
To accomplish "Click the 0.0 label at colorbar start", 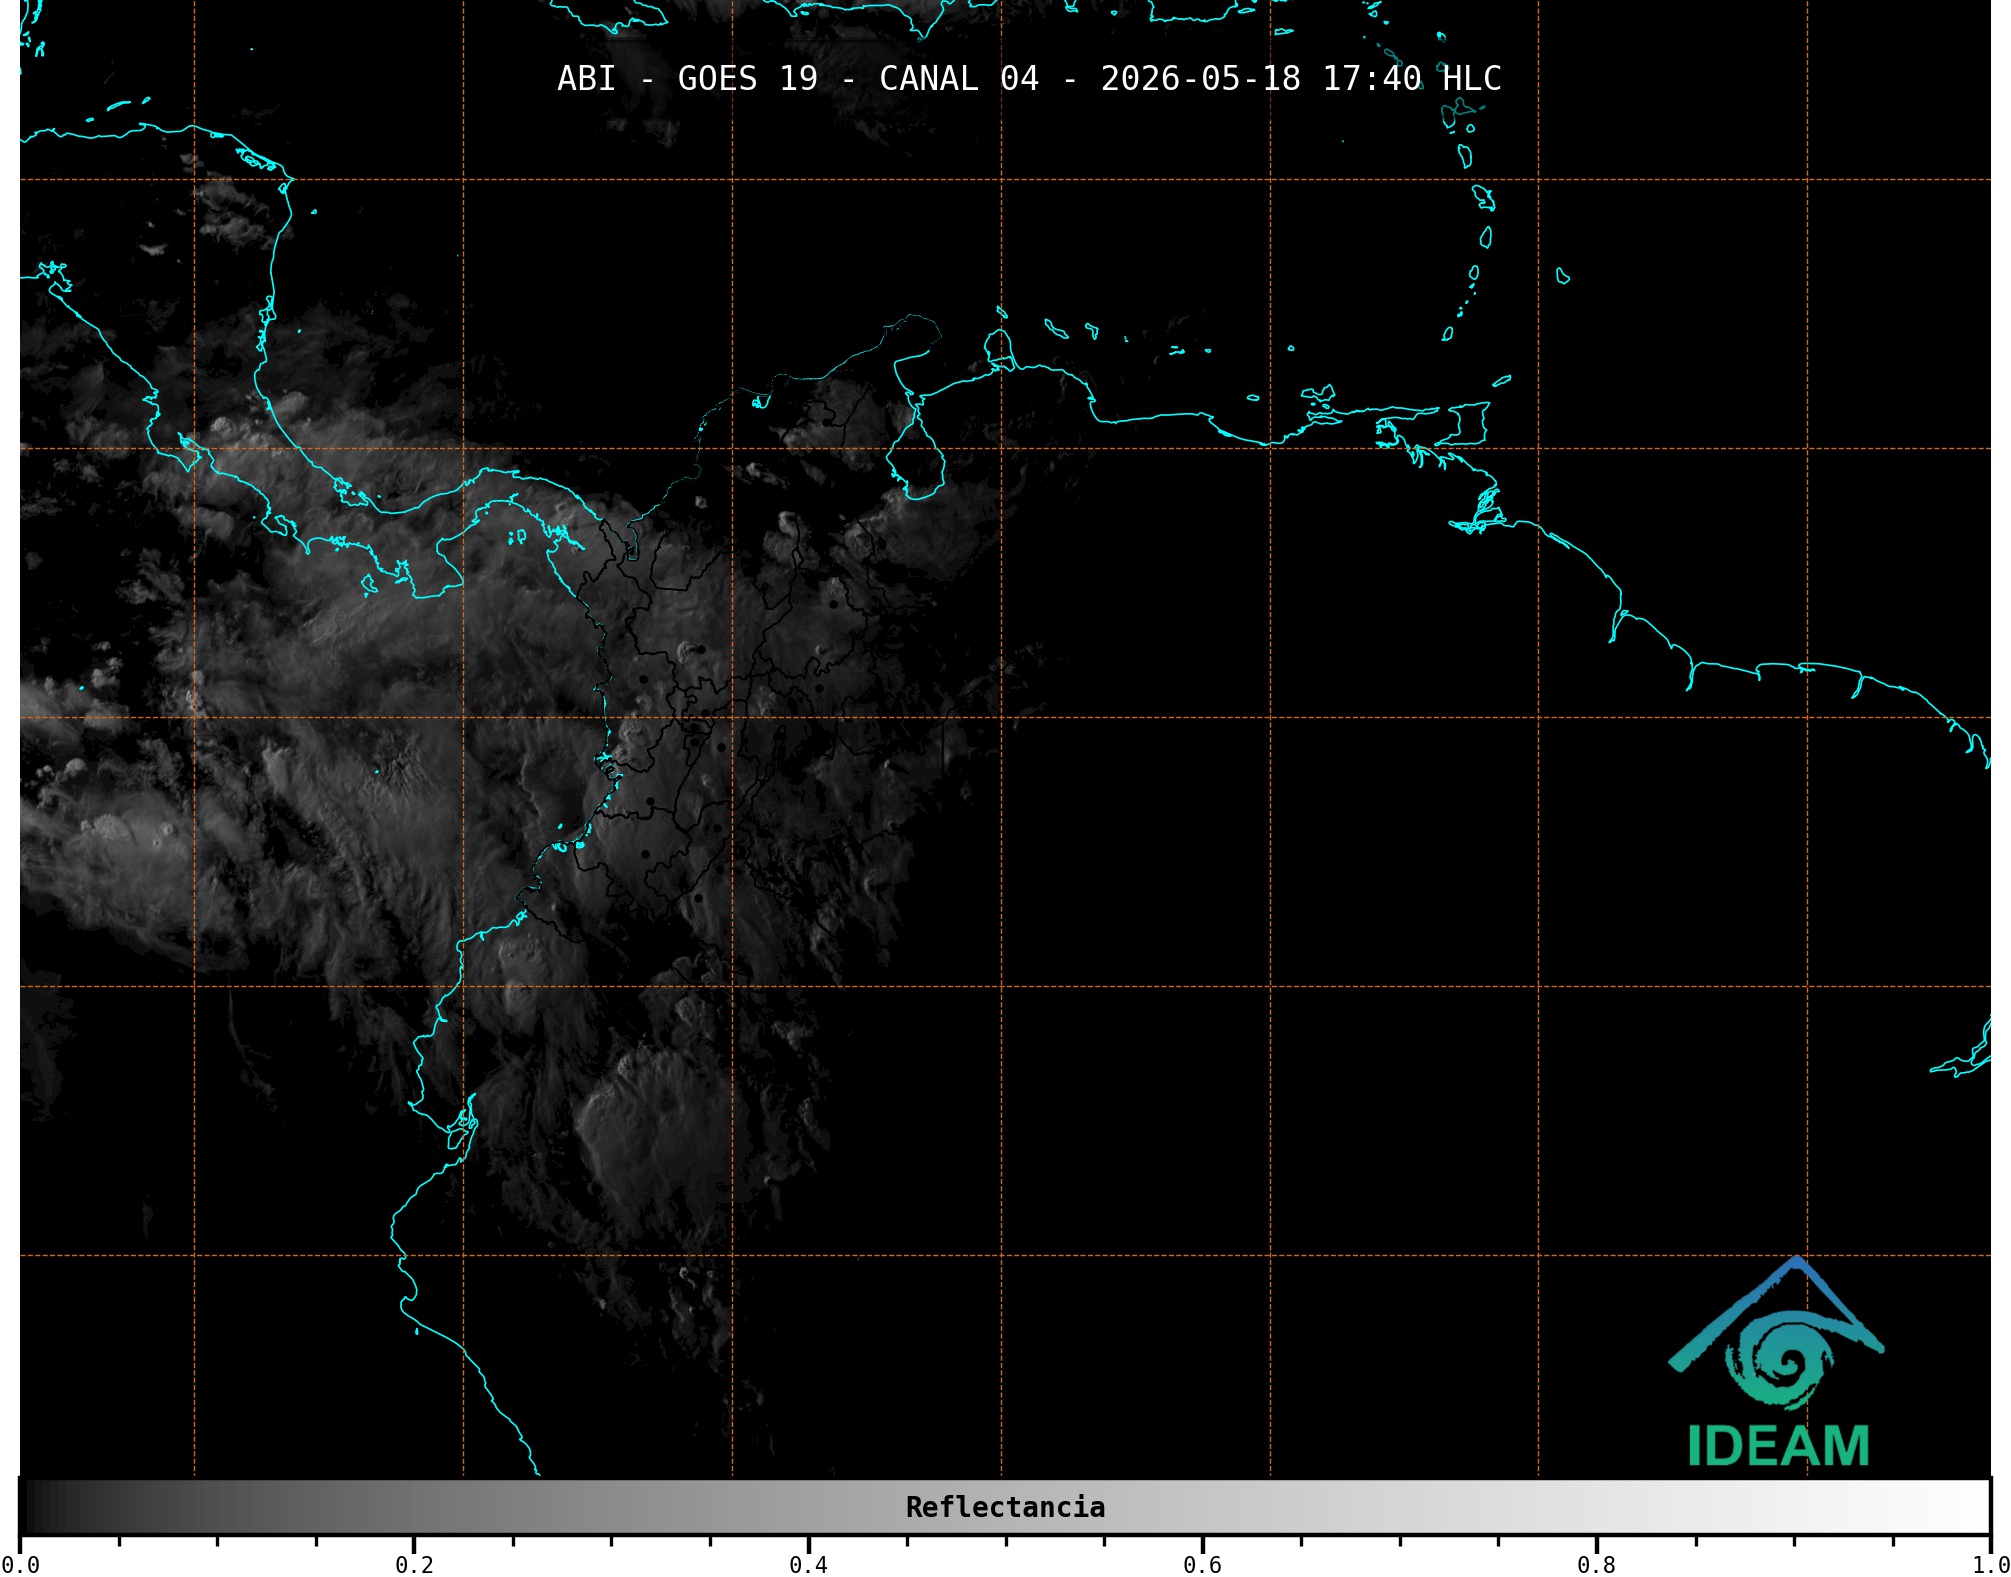I will pyautogui.click(x=20, y=1564).
